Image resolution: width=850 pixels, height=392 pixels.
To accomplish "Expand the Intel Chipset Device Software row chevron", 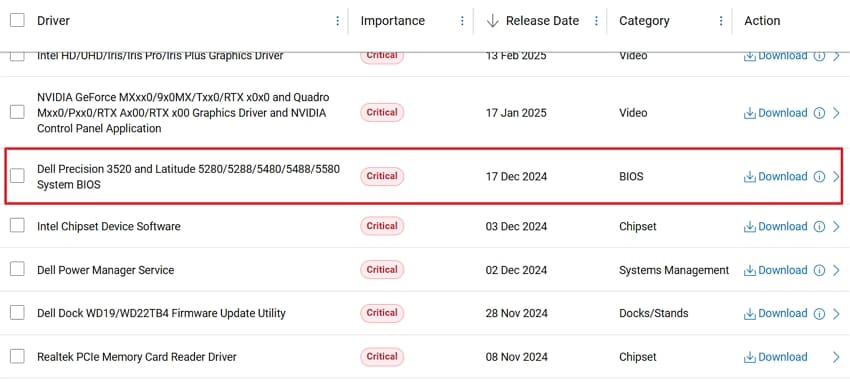I will click(836, 226).
